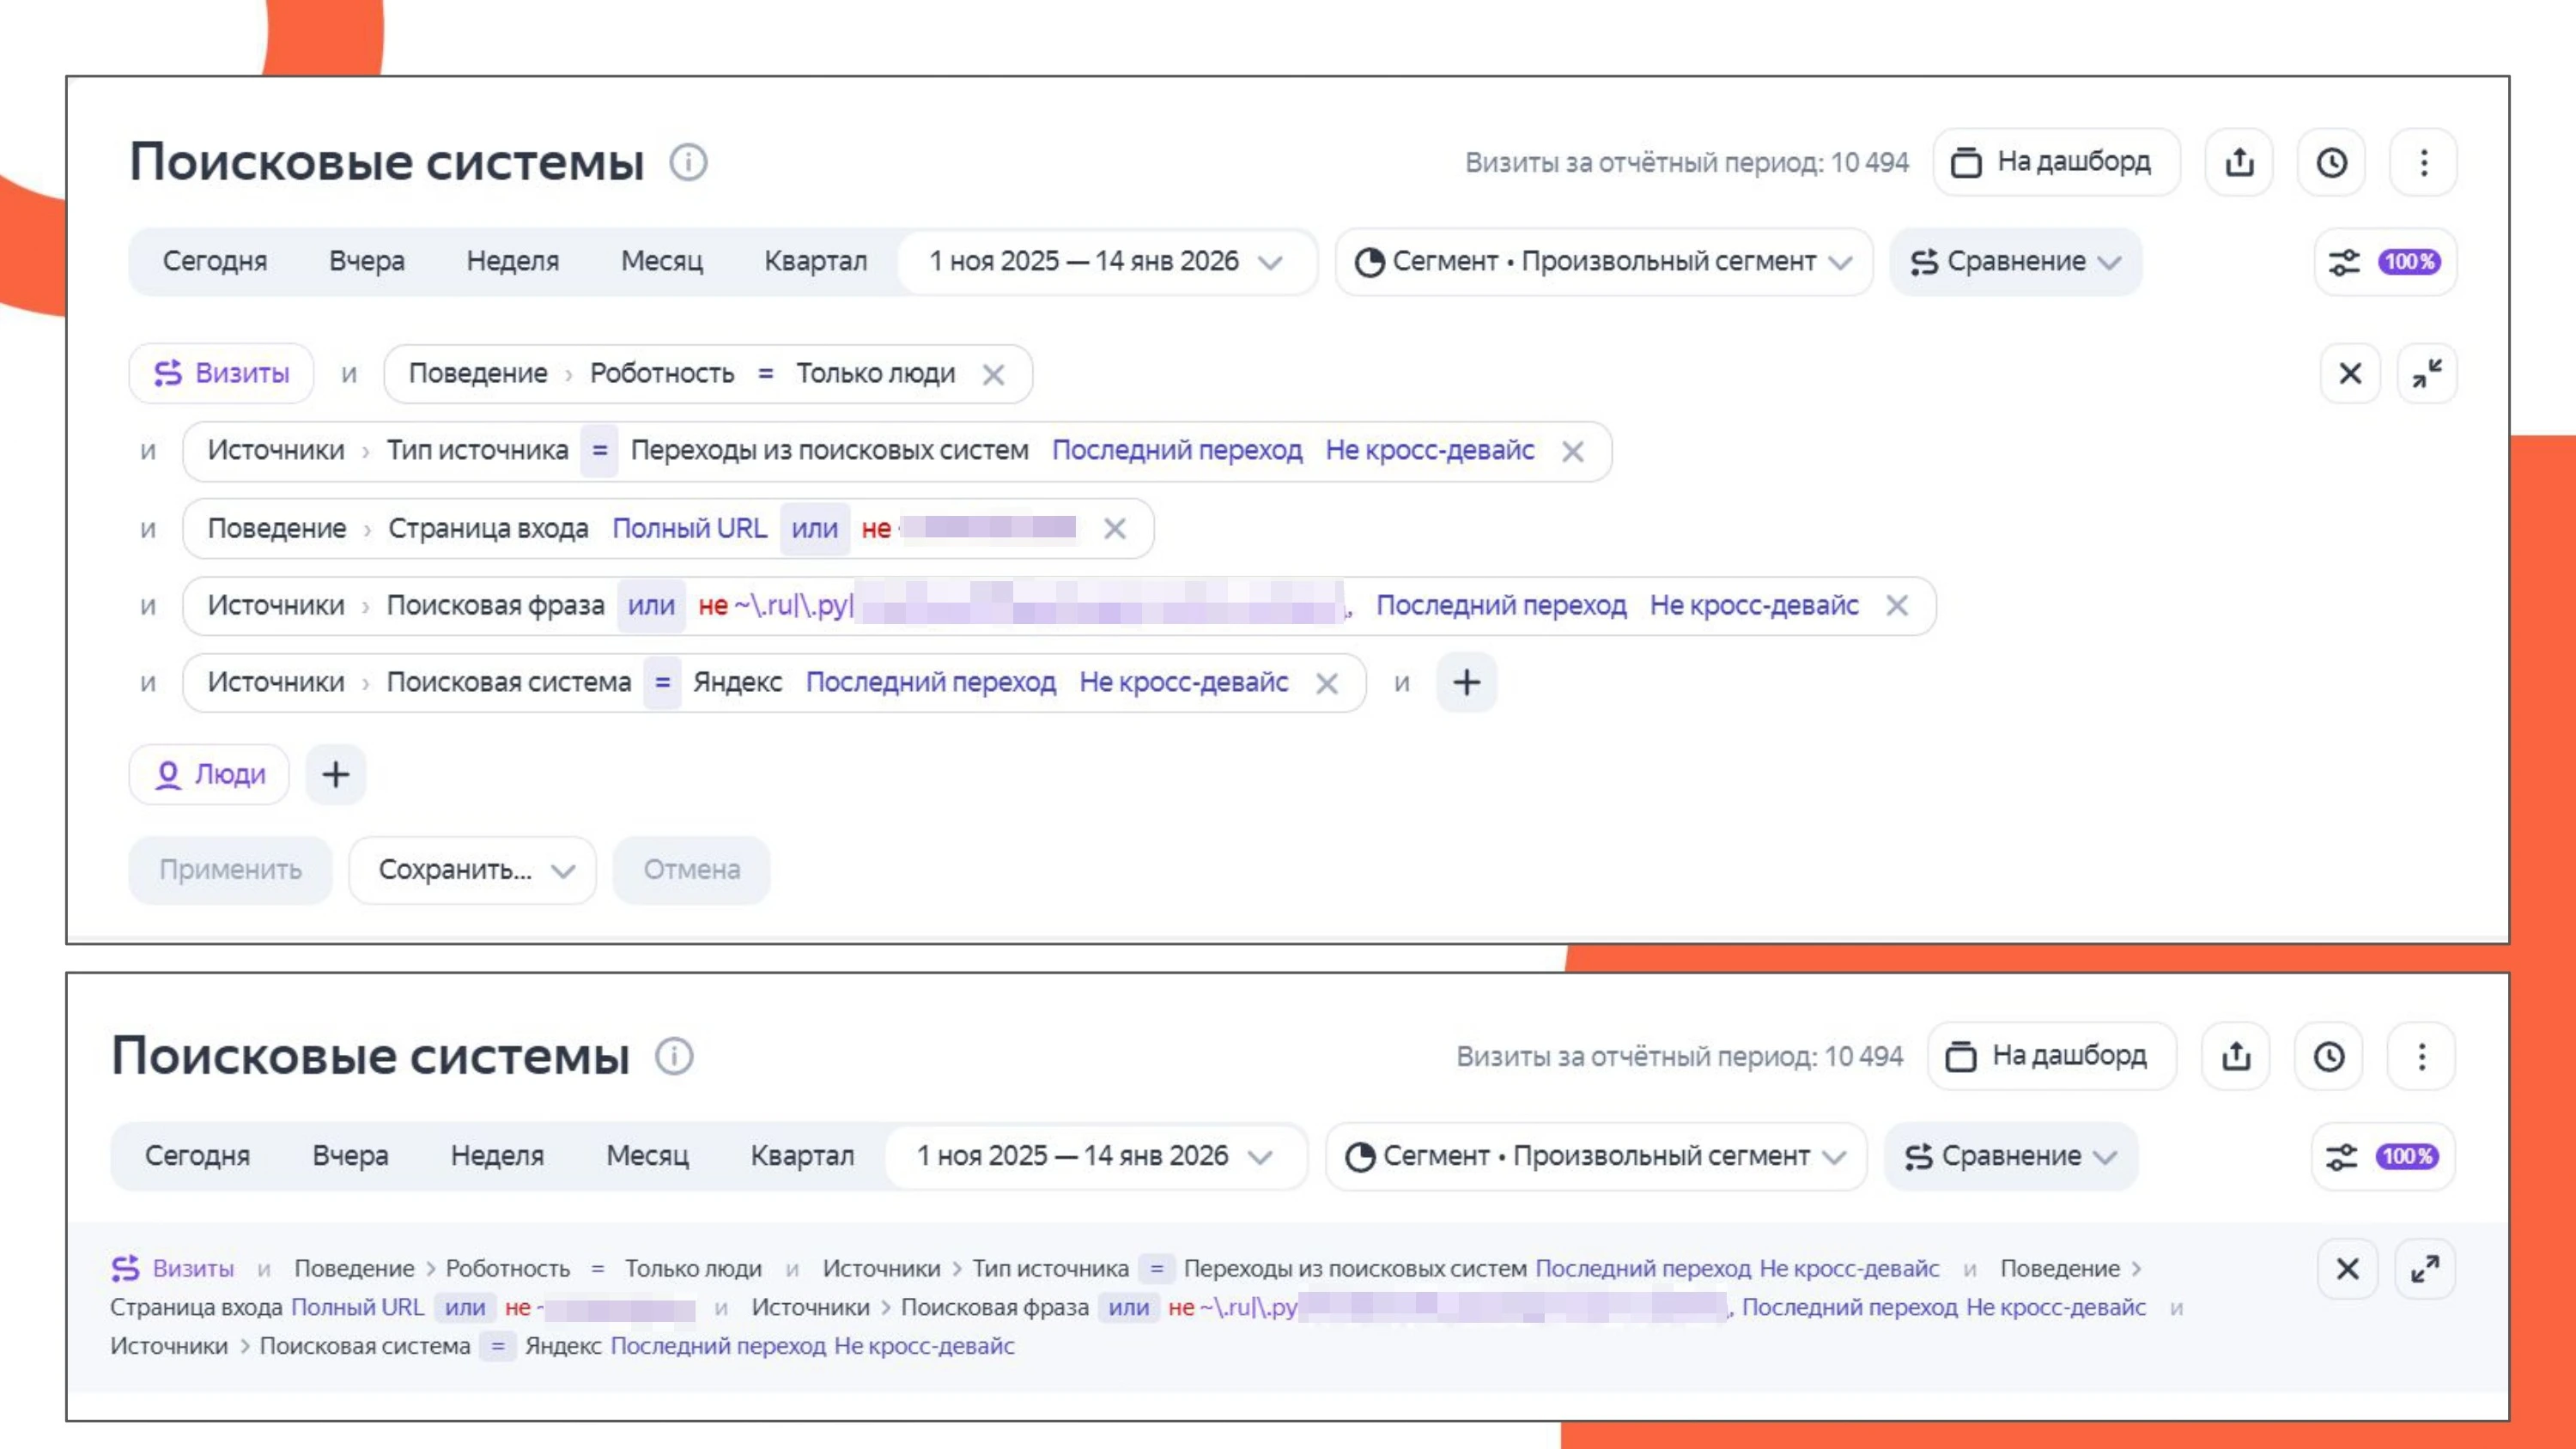
Task: Remove the Поисковая система Яндекс condition
Action: click(x=1326, y=683)
